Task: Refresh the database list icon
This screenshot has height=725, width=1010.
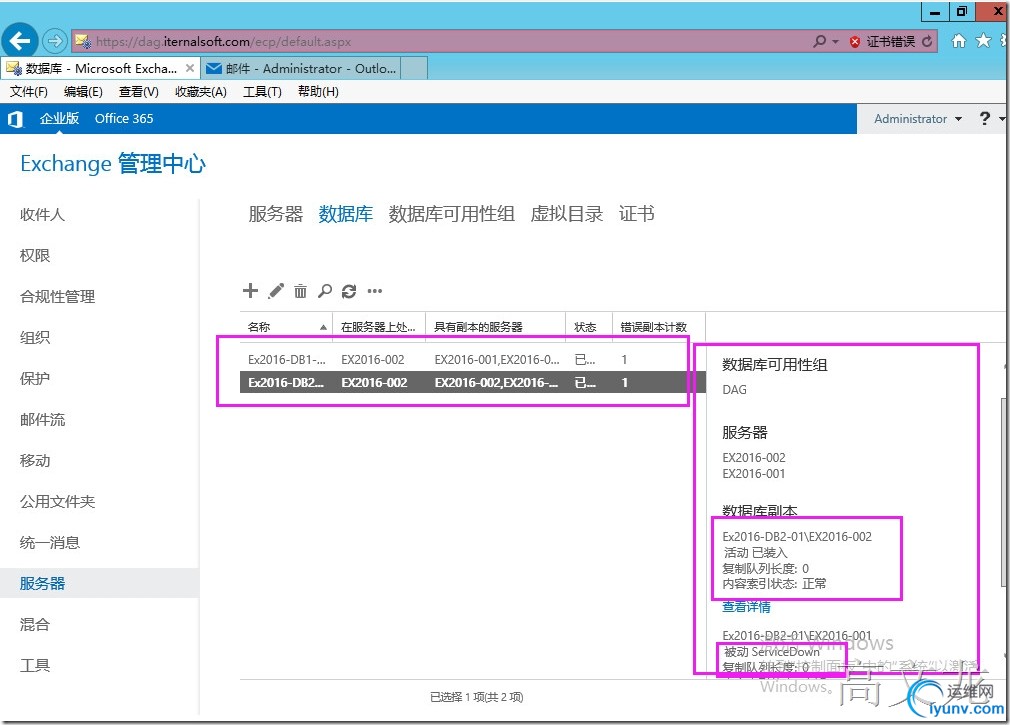Action: coord(349,291)
